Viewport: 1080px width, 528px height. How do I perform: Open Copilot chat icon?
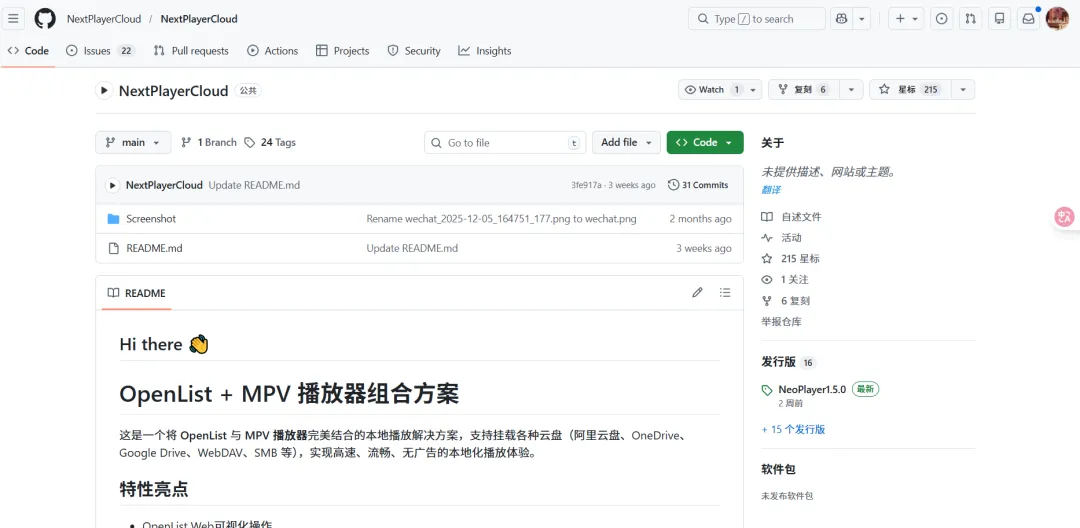[x=841, y=19]
